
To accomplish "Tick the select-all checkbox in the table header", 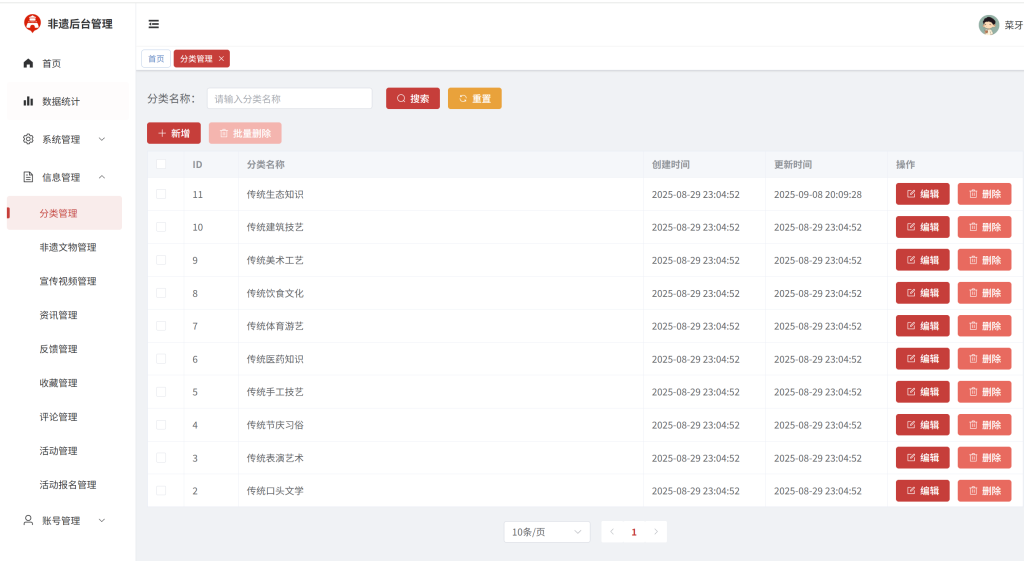I will point(161,164).
